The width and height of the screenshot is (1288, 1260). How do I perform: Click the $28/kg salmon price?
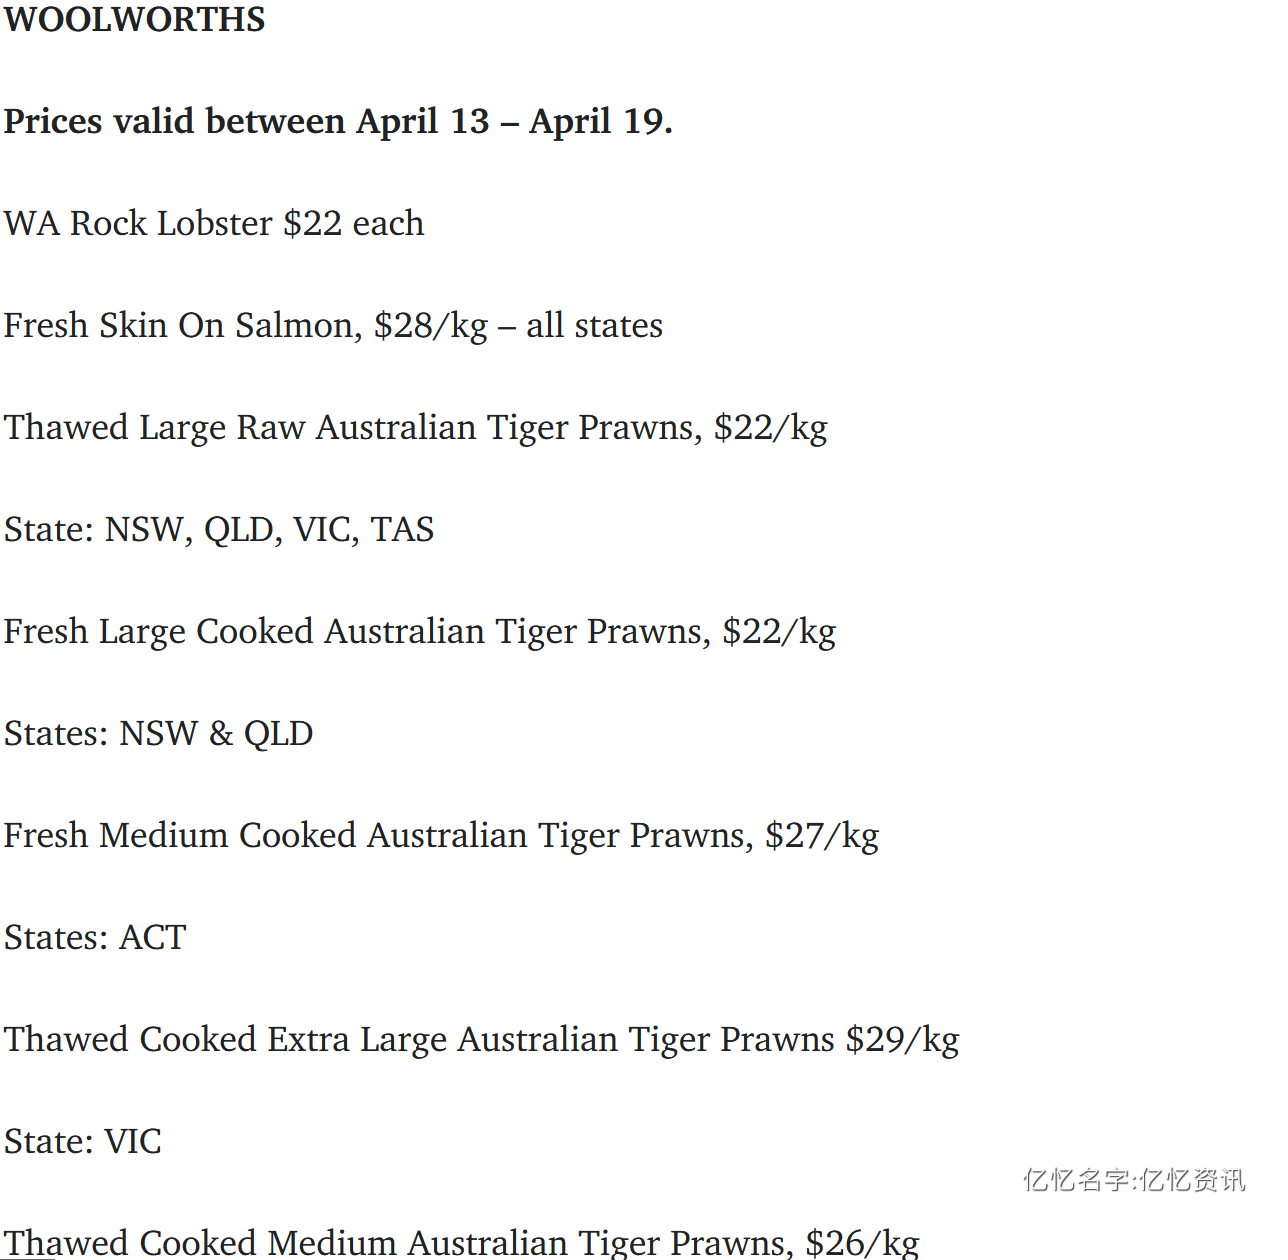pos(431,326)
